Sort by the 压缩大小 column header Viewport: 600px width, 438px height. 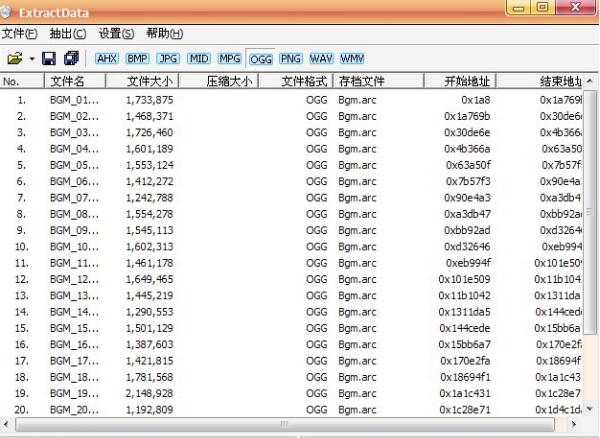pyautogui.click(x=218, y=81)
